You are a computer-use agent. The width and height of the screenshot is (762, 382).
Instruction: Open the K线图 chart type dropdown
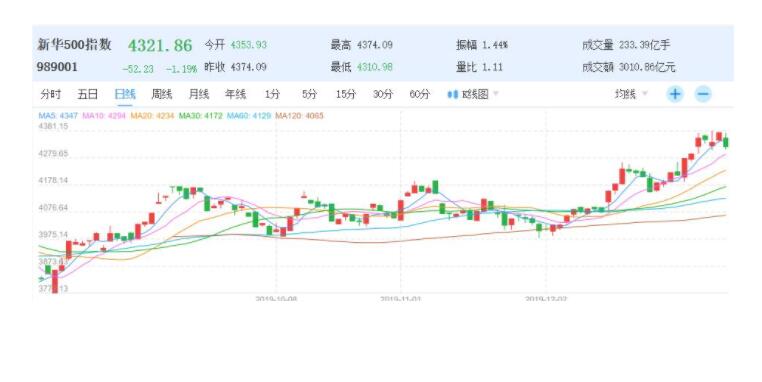(496, 93)
